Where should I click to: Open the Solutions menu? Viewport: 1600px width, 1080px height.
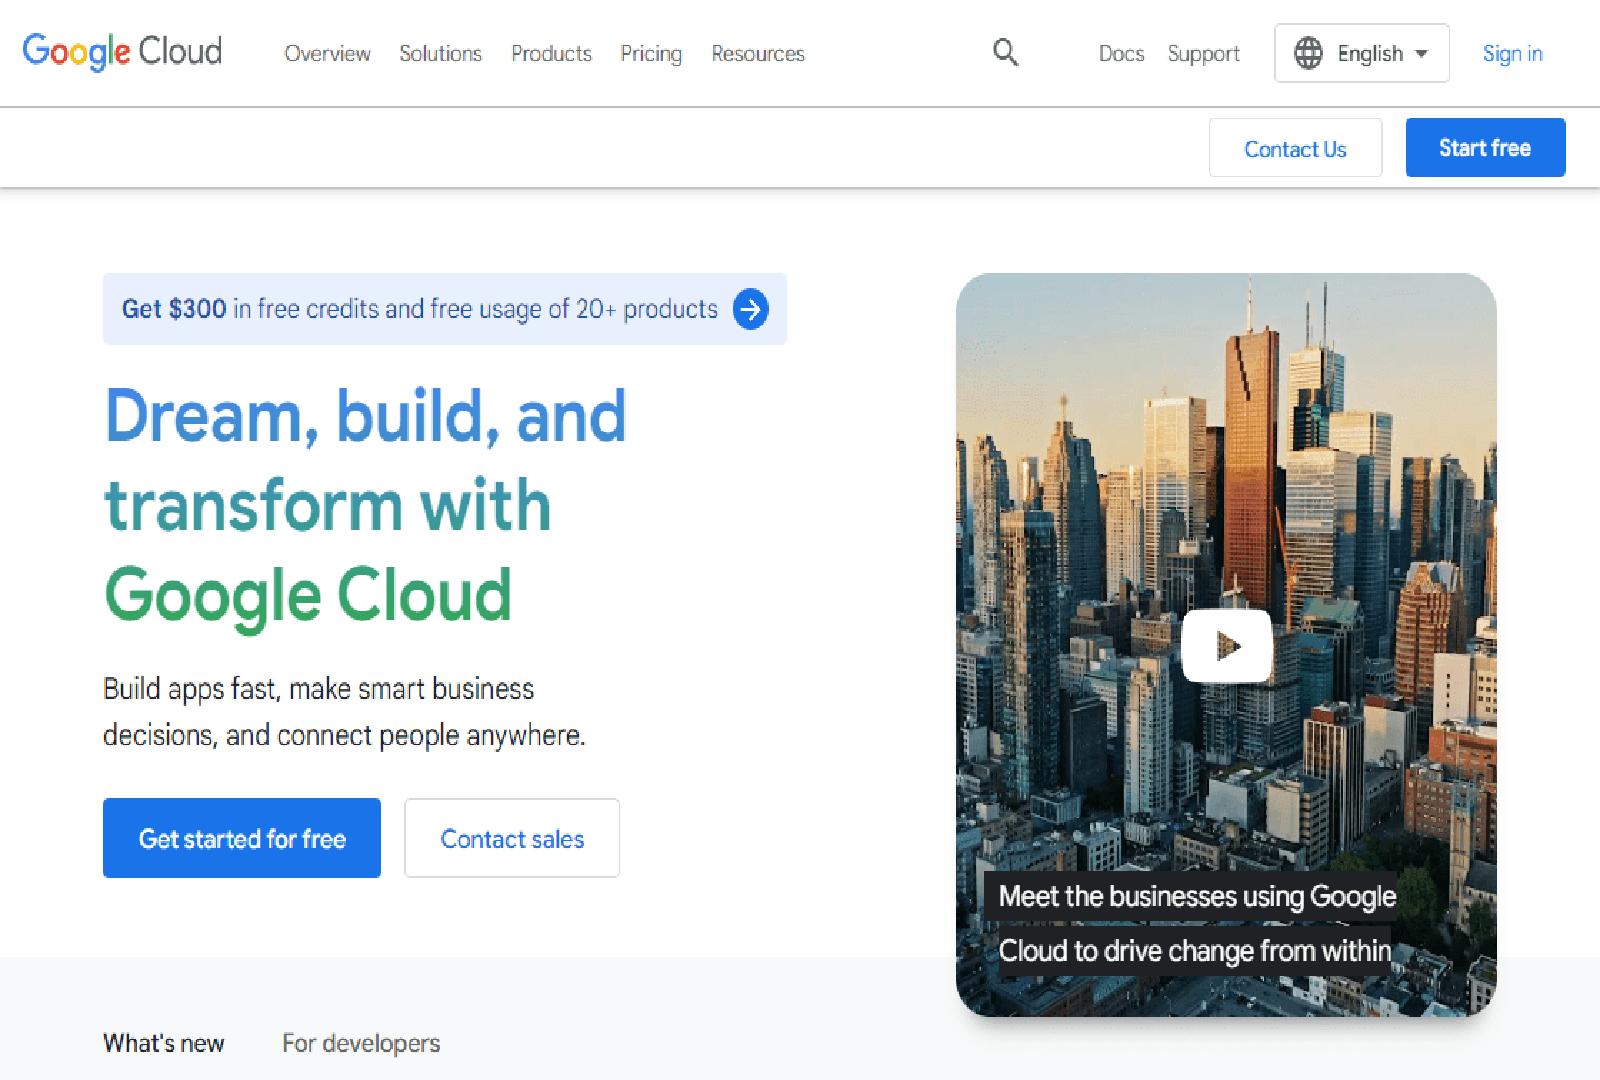click(x=440, y=54)
